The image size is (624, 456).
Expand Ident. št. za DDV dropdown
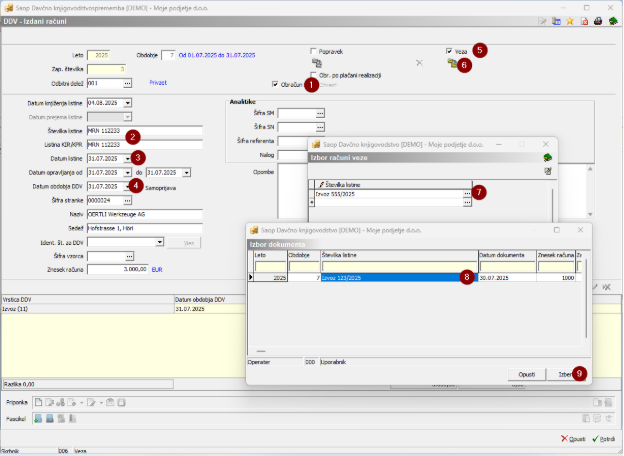pyautogui.click(x=159, y=242)
